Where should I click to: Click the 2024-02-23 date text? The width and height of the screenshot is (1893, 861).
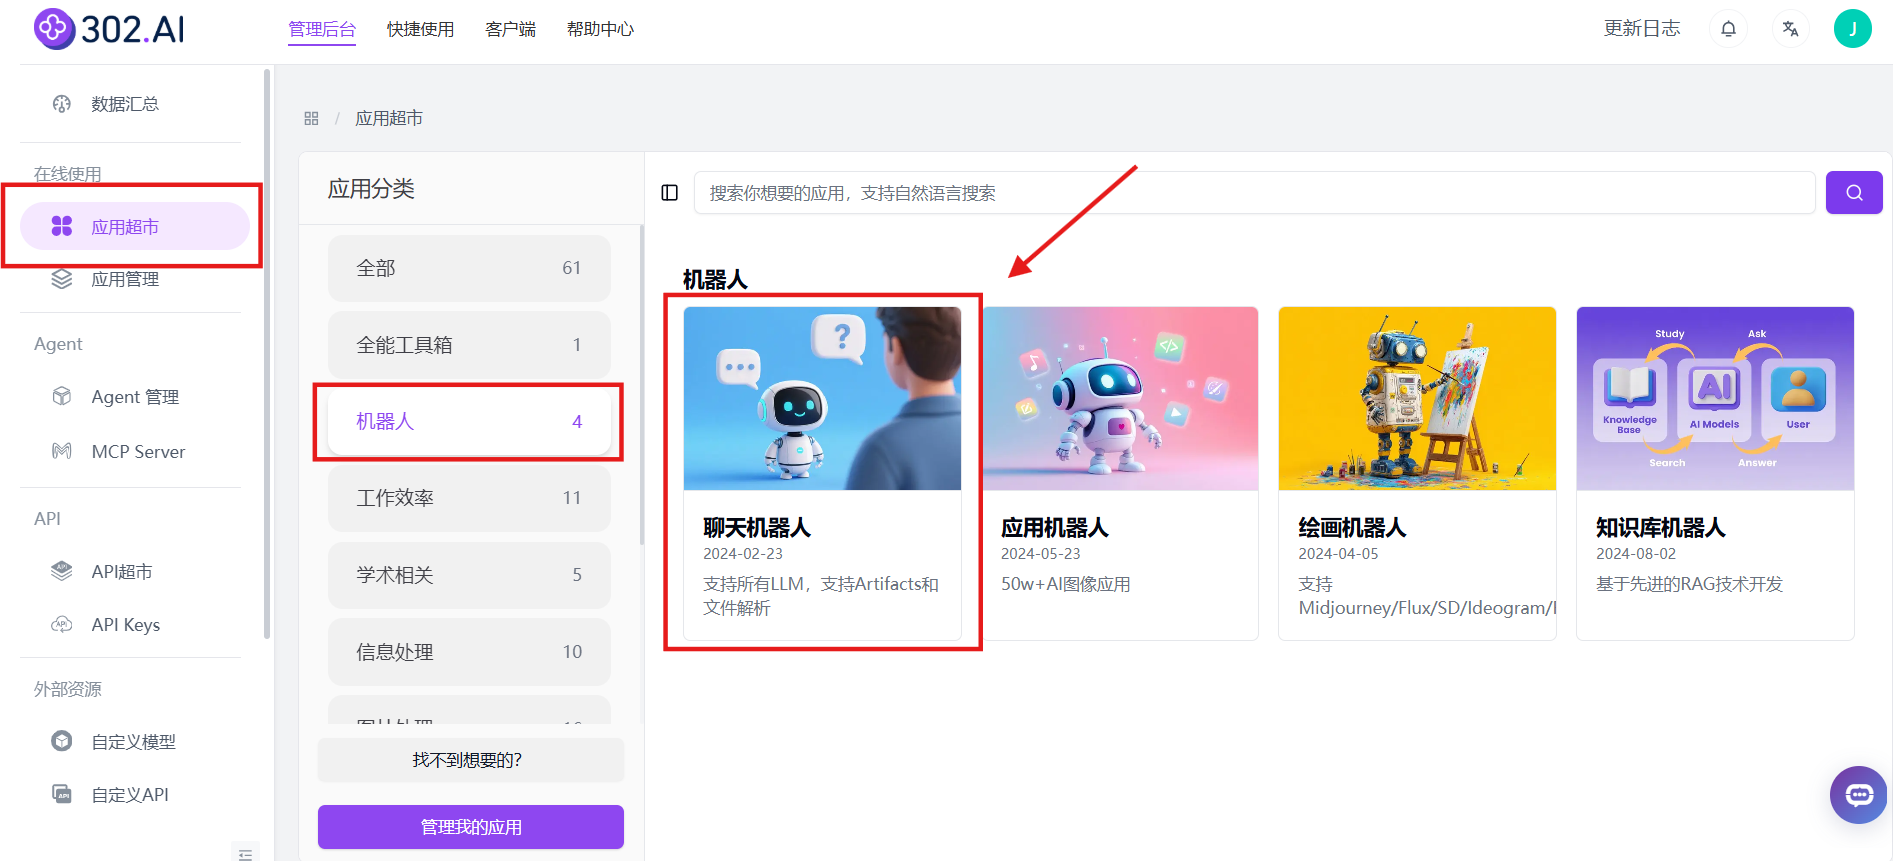click(743, 554)
